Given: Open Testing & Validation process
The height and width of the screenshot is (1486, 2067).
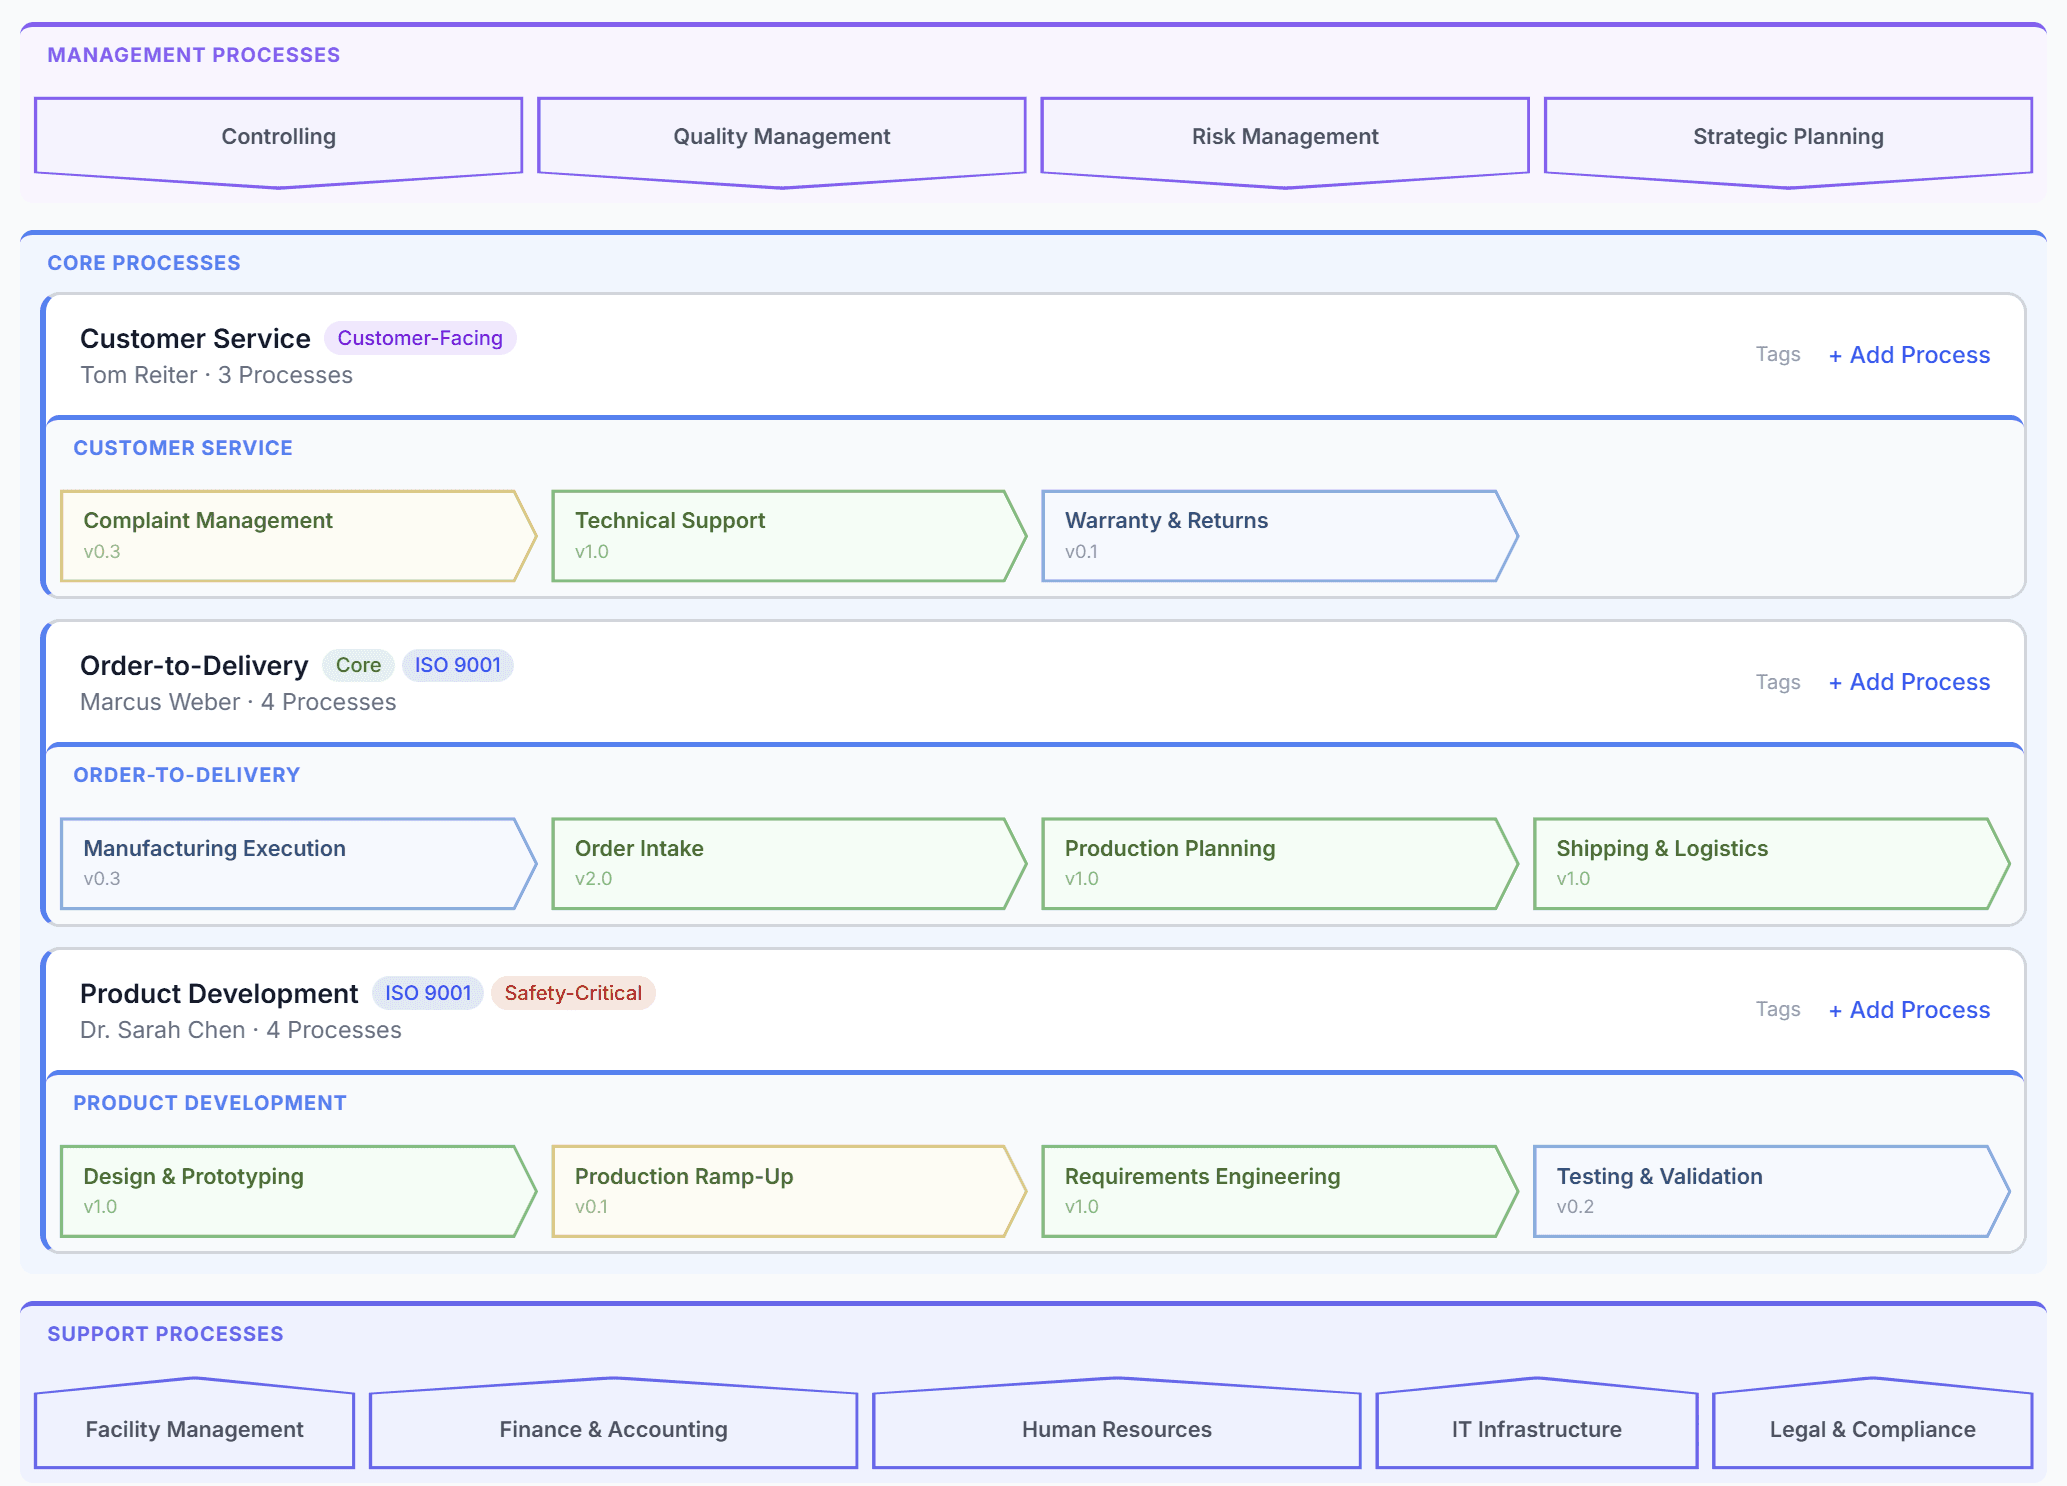Looking at the screenshot, I should (1762, 1191).
